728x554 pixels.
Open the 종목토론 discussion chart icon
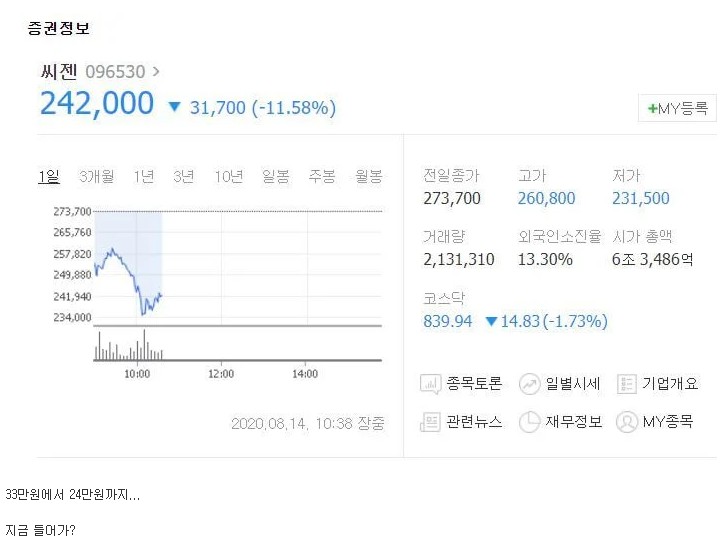click(x=430, y=384)
